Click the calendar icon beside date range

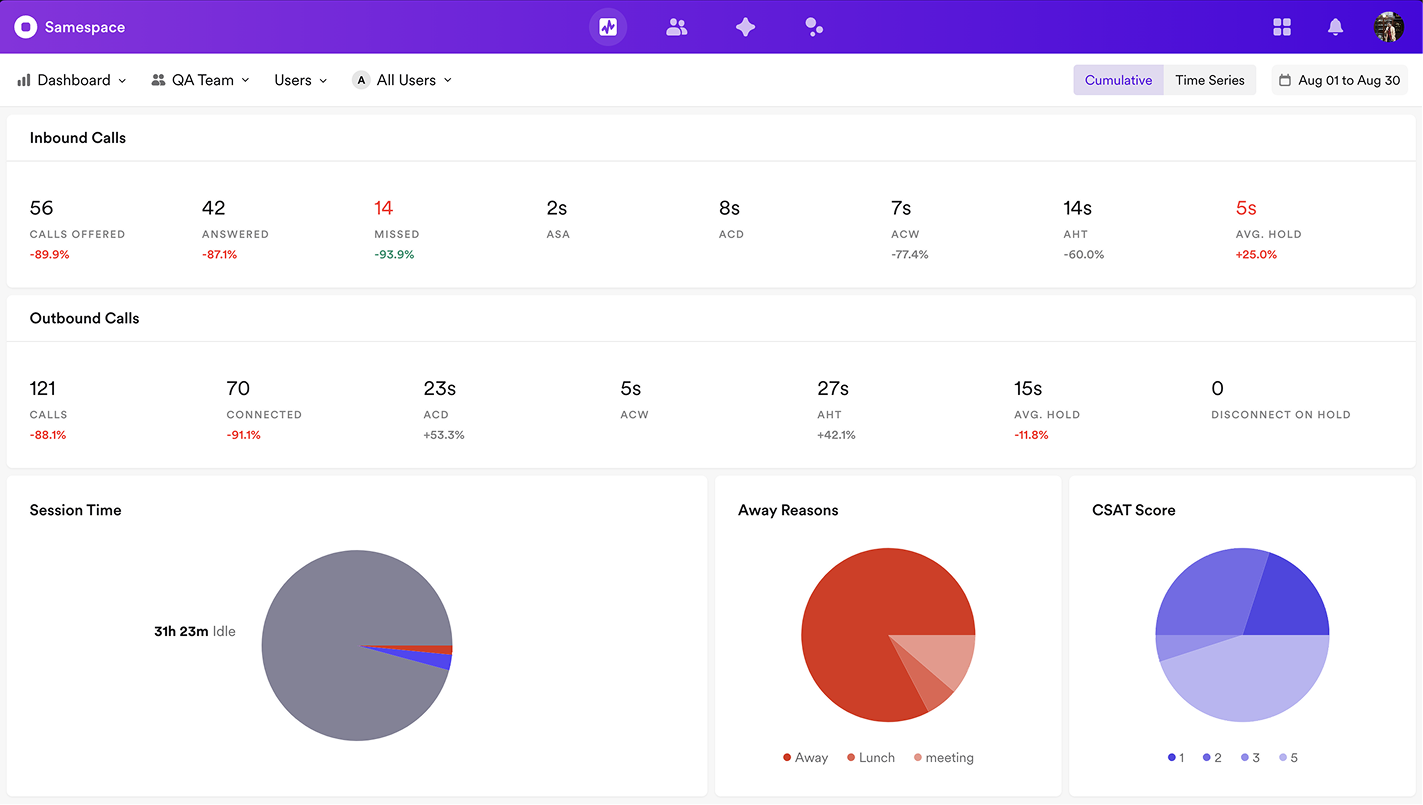(1286, 79)
